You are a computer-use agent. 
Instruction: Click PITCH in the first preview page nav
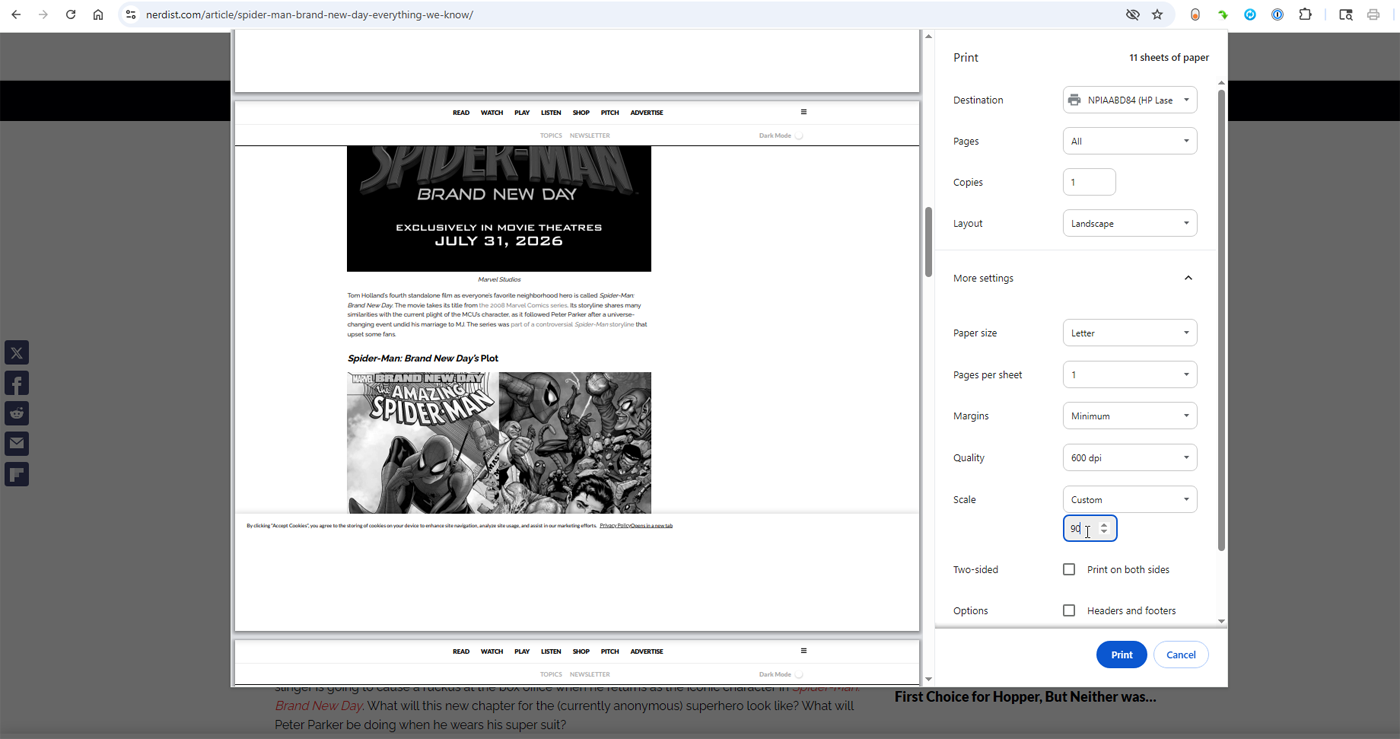[x=610, y=113]
